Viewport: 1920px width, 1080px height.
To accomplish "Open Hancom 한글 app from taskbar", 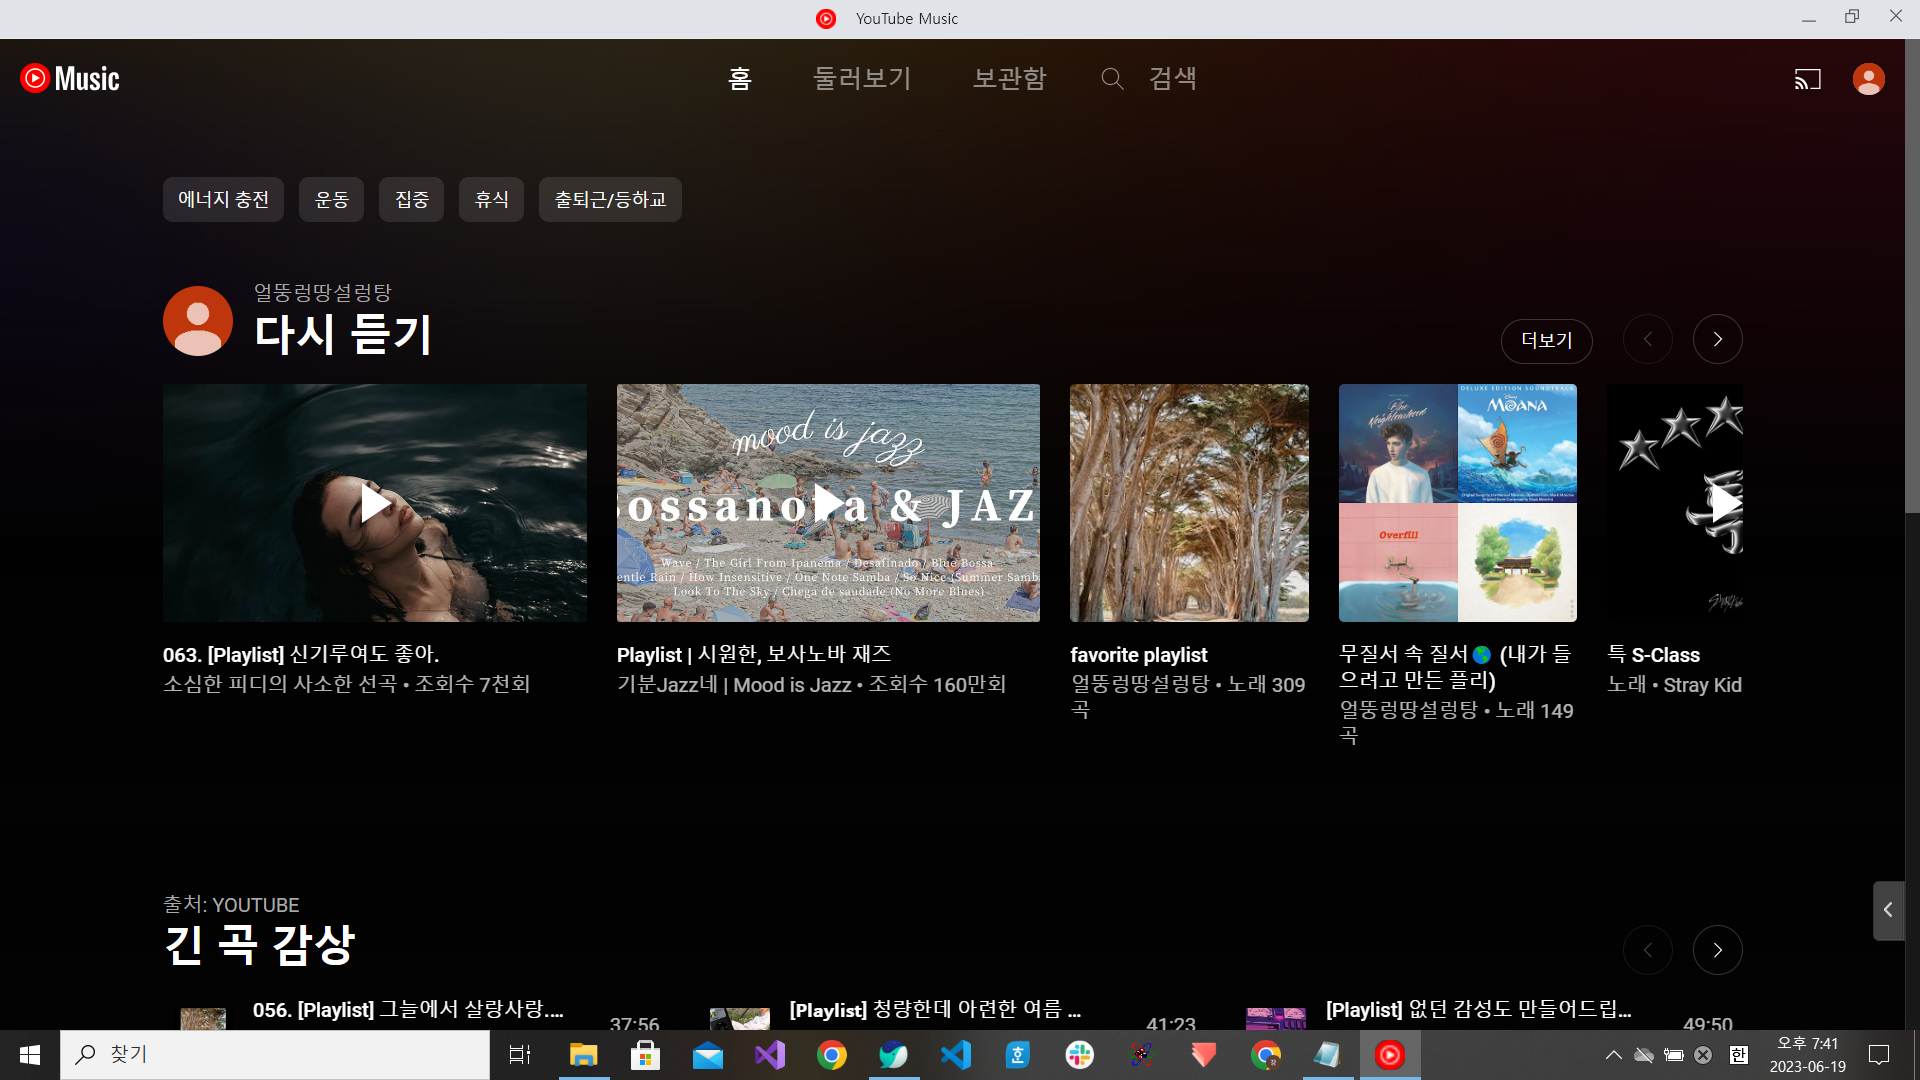I will (x=1017, y=1055).
